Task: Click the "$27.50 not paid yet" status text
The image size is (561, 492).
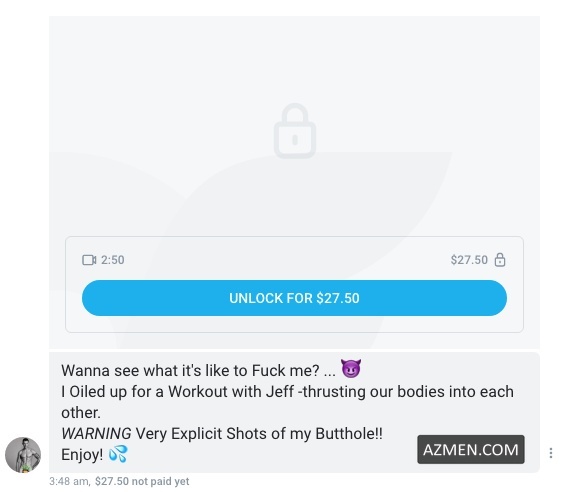Action: pyautogui.click(x=142, y=481)
